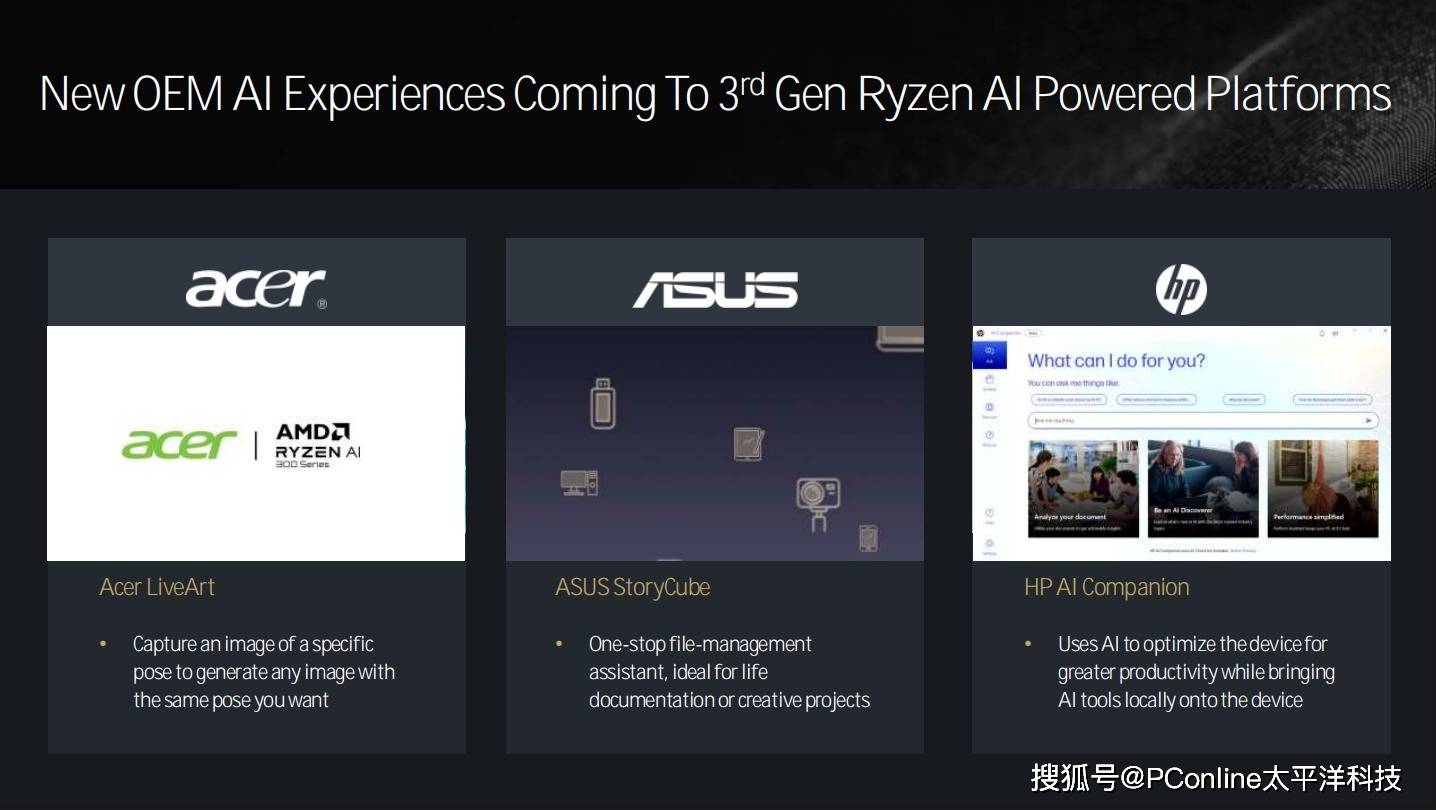
Task: Select the Ask tab in HP AI Companion sidebar
Action: [x=989, y=354]
